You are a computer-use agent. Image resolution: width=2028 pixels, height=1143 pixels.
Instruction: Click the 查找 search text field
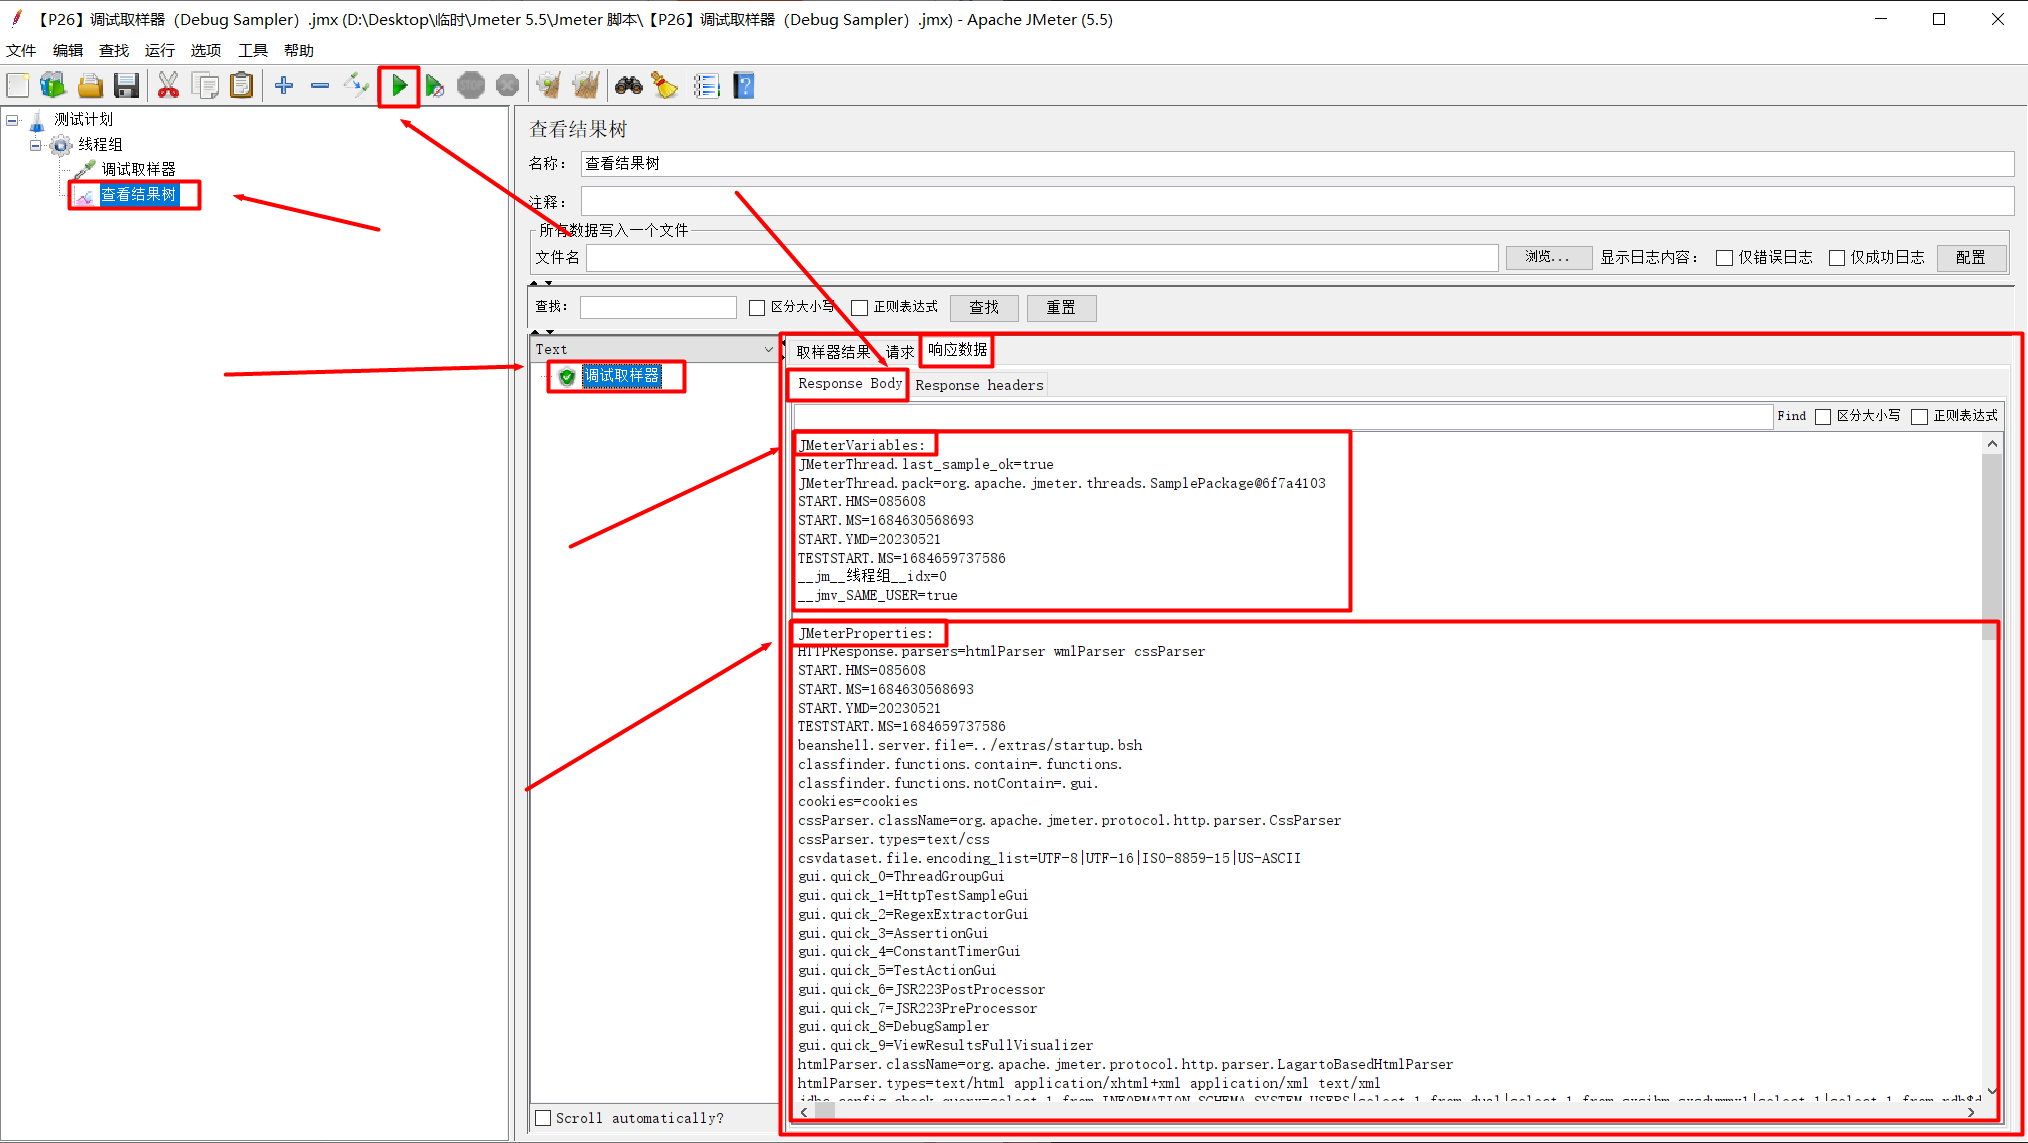pyautogui.click(x=658, y=308)
